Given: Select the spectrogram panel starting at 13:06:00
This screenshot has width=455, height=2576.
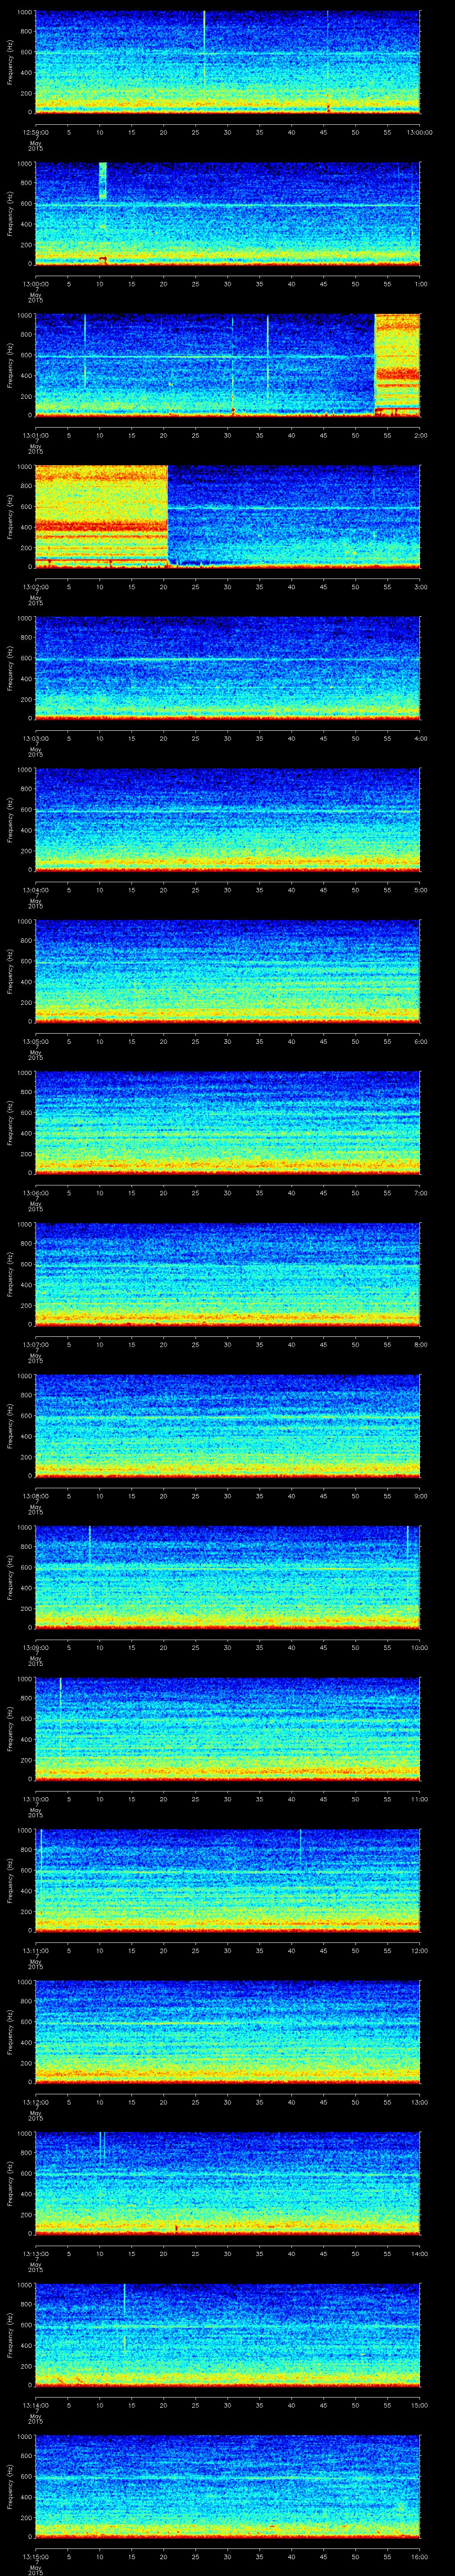Looking at the screenshot, I should [227, 1122].
